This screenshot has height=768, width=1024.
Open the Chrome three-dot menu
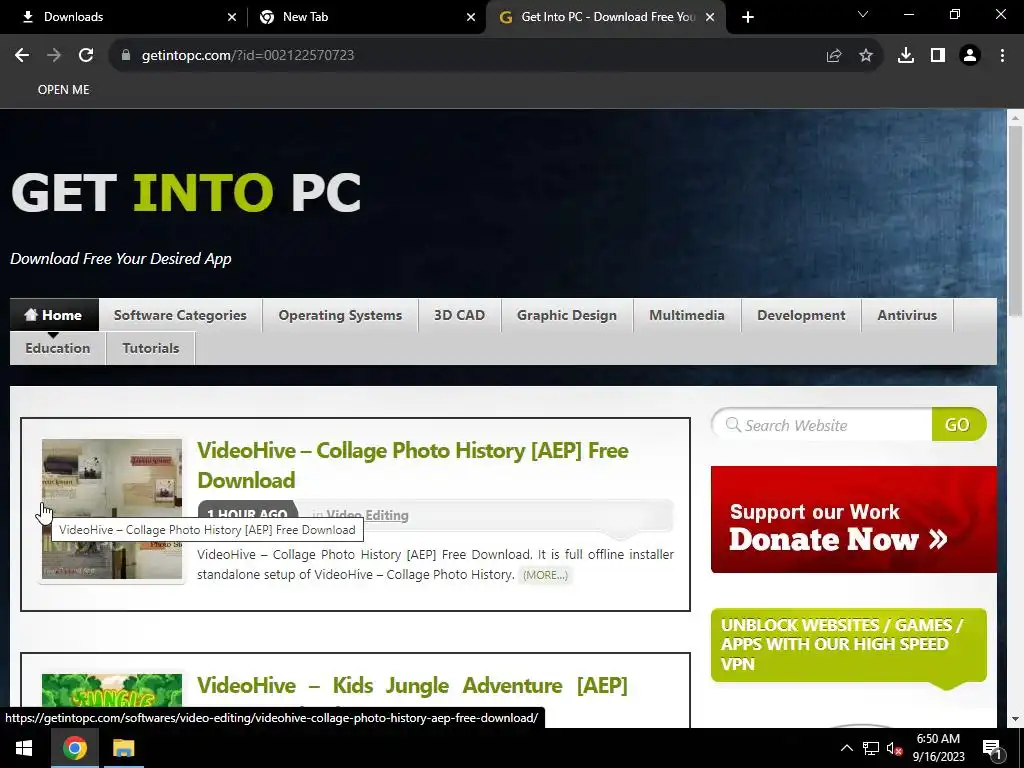point(1002,56)
